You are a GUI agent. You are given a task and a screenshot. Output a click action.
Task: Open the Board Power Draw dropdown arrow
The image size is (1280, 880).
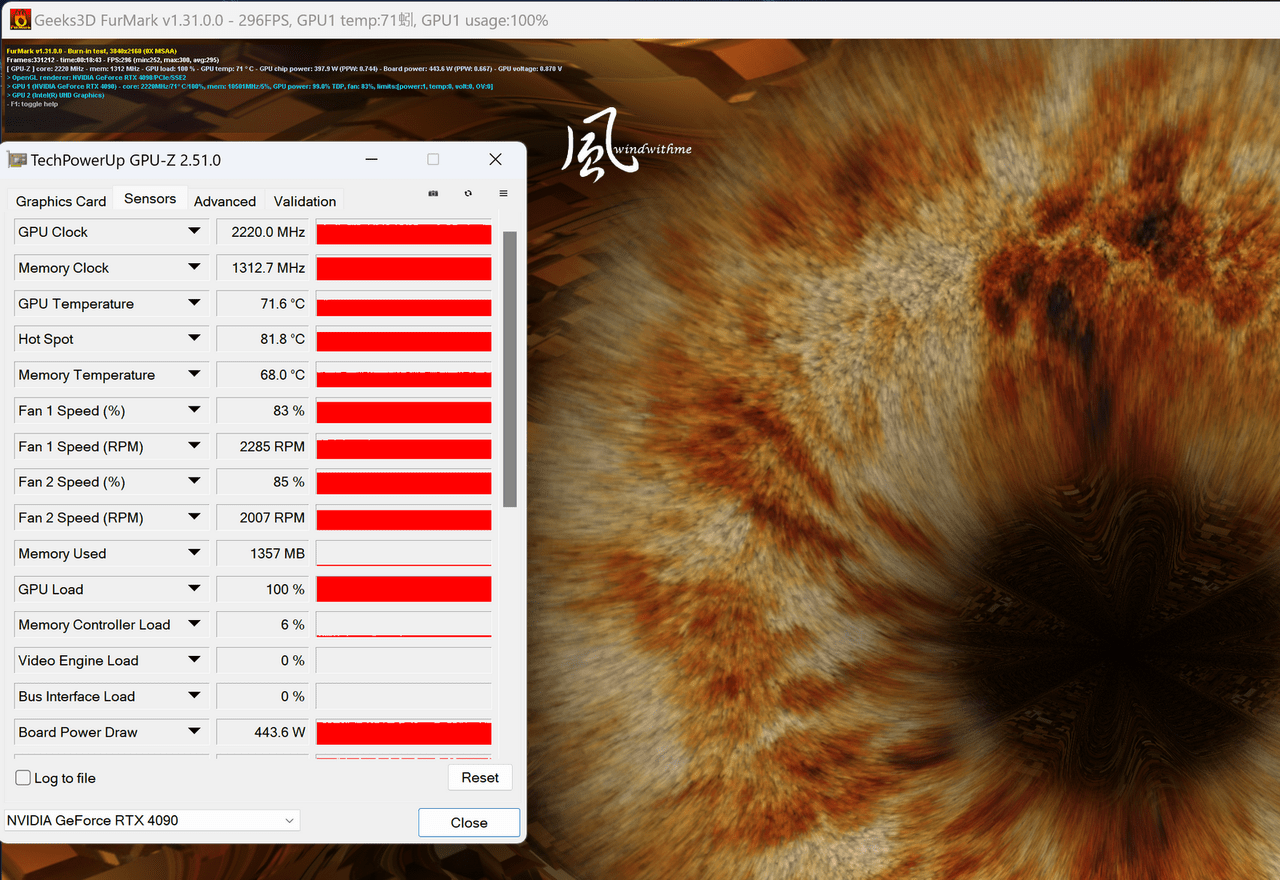(x=194, y=732)
